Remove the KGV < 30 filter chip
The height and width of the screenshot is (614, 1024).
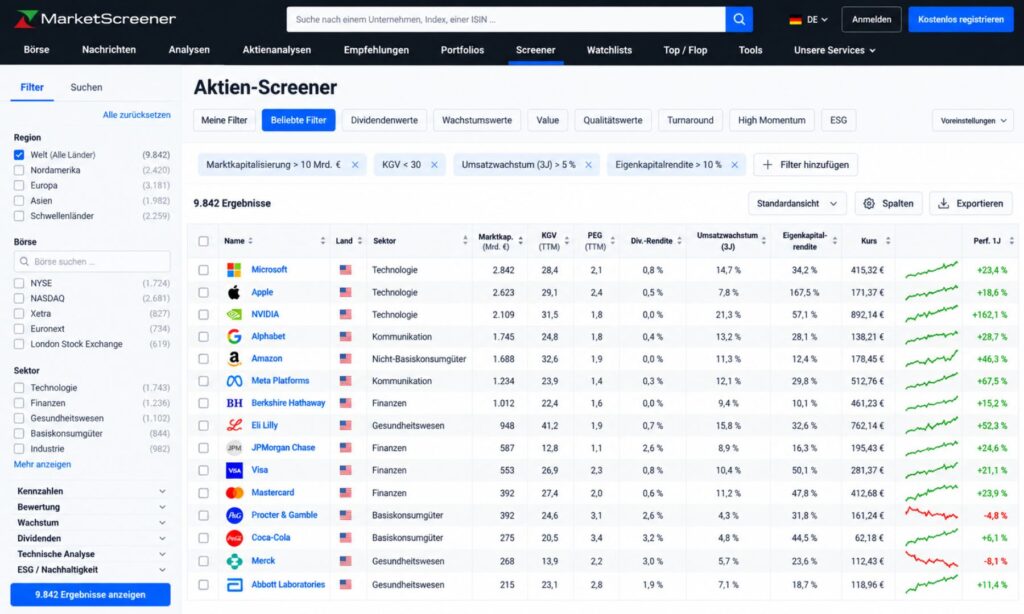434,165
